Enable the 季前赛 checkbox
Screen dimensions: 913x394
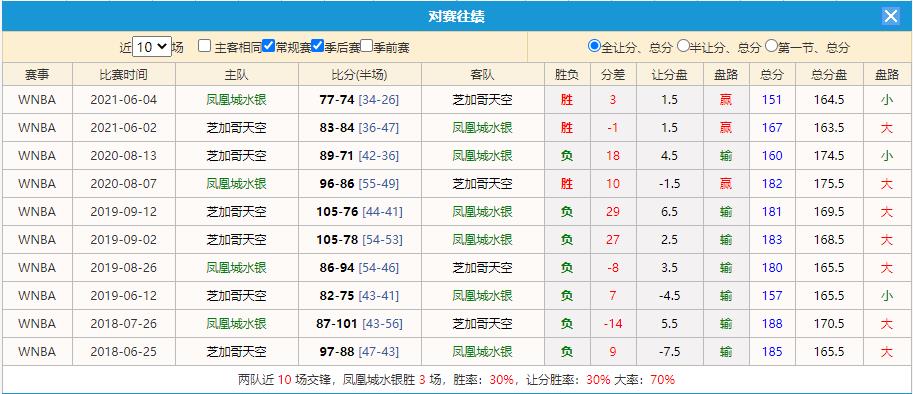tap(366, 46)
